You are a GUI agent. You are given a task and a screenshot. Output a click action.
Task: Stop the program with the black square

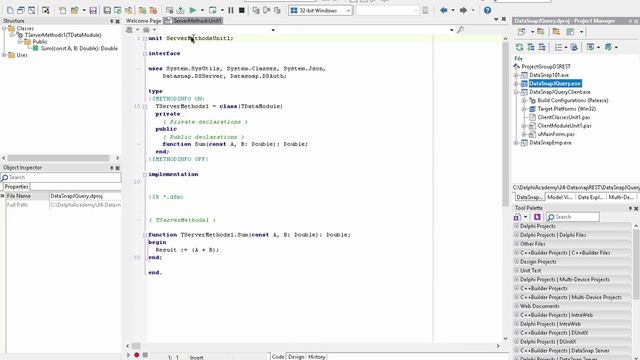tap(242, 10)
